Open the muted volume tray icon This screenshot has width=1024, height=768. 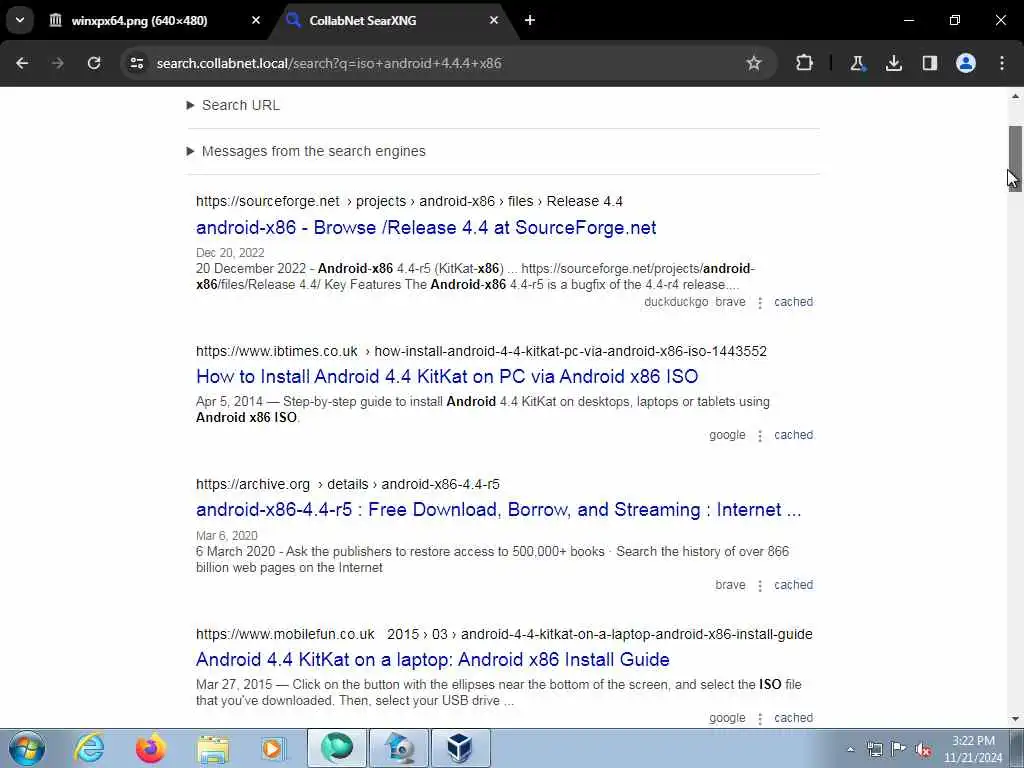(x=923, y=749)
